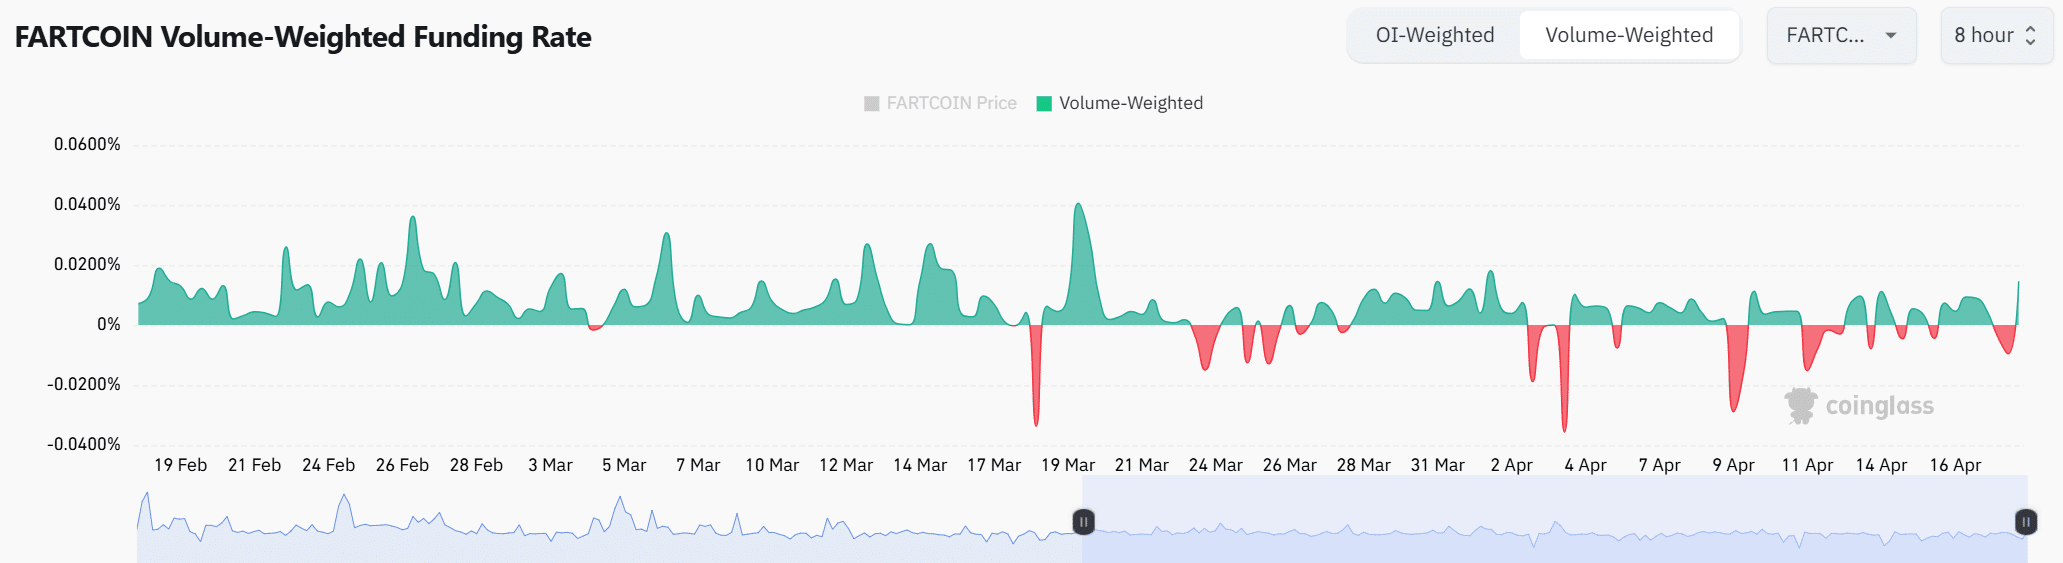Open the 8 hour interval selector
Viewport: 2063px width, 563px height.
coord(1996,36)
